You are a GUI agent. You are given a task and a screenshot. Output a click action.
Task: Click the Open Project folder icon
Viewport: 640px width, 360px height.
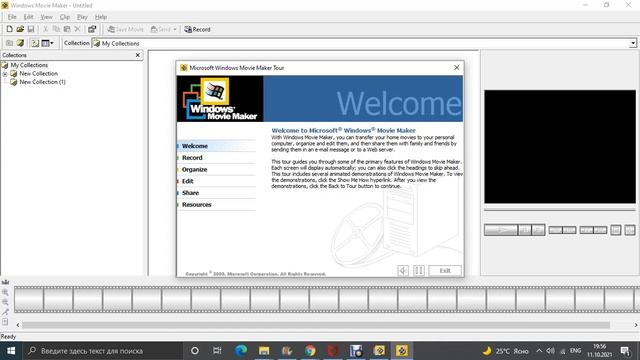coord(20,29)
